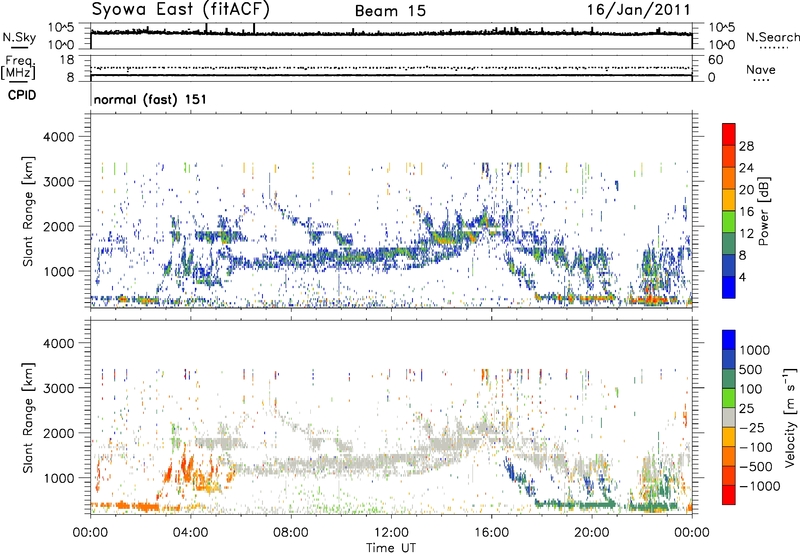This screenshot has width=800, height=554.
Task: Select the "60" Nave axis value
Action: coord(716,60)
